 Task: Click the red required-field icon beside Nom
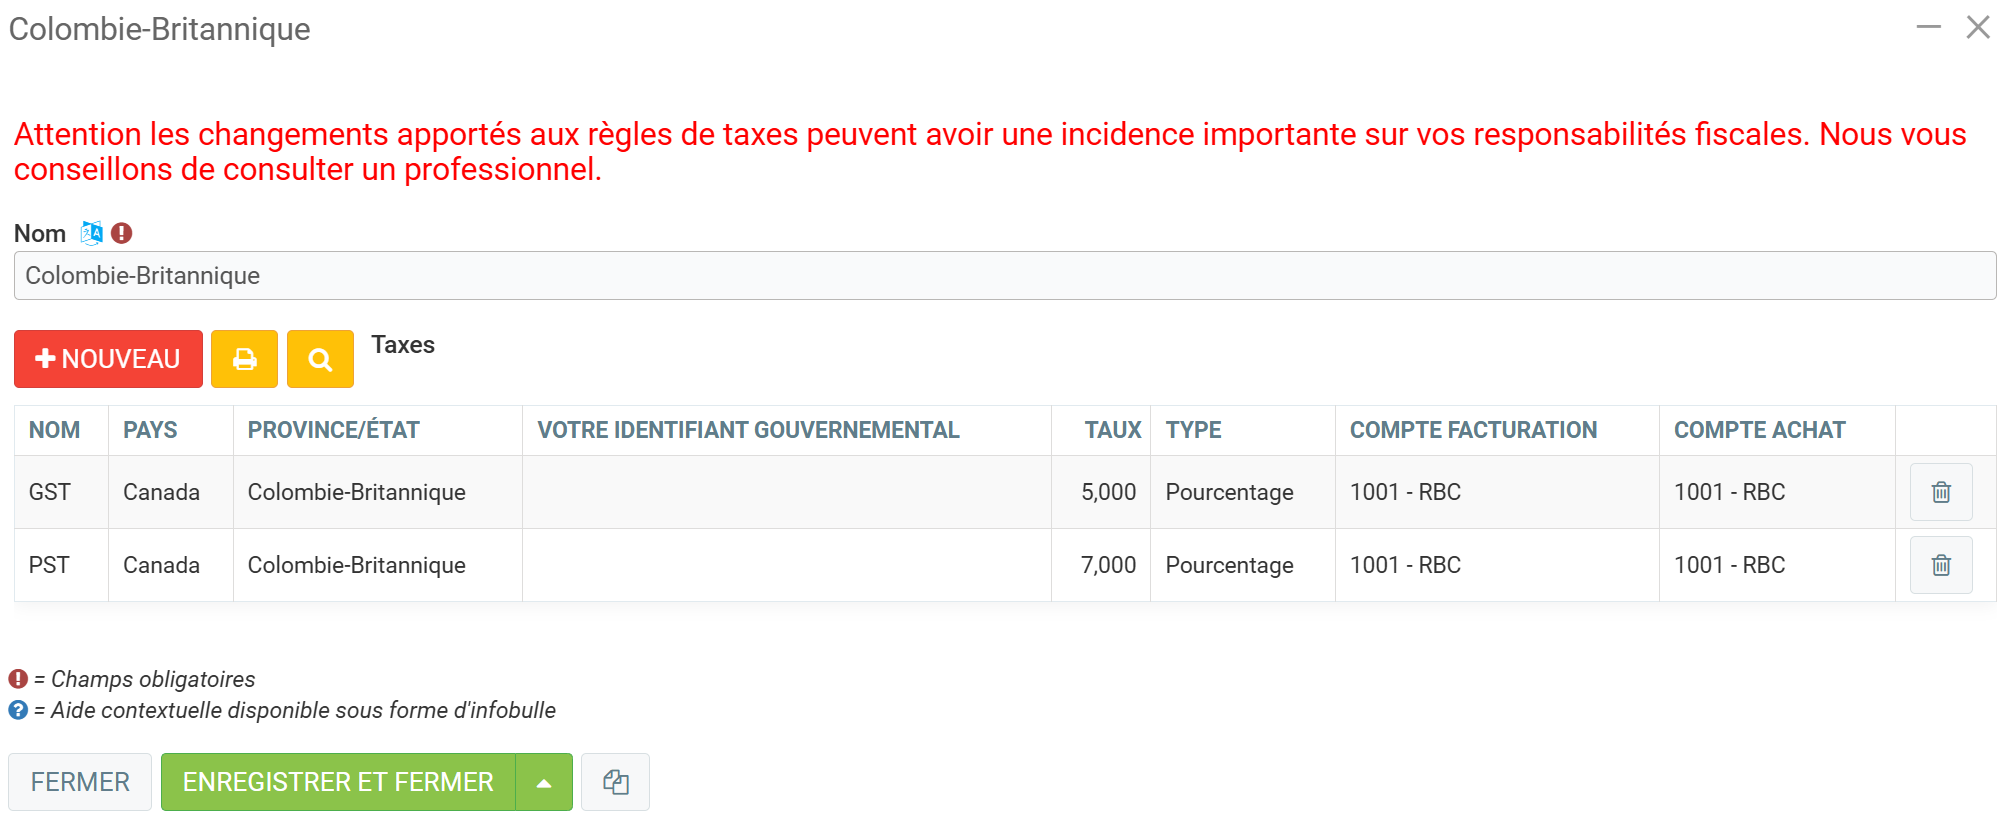[x=122, y=233]
